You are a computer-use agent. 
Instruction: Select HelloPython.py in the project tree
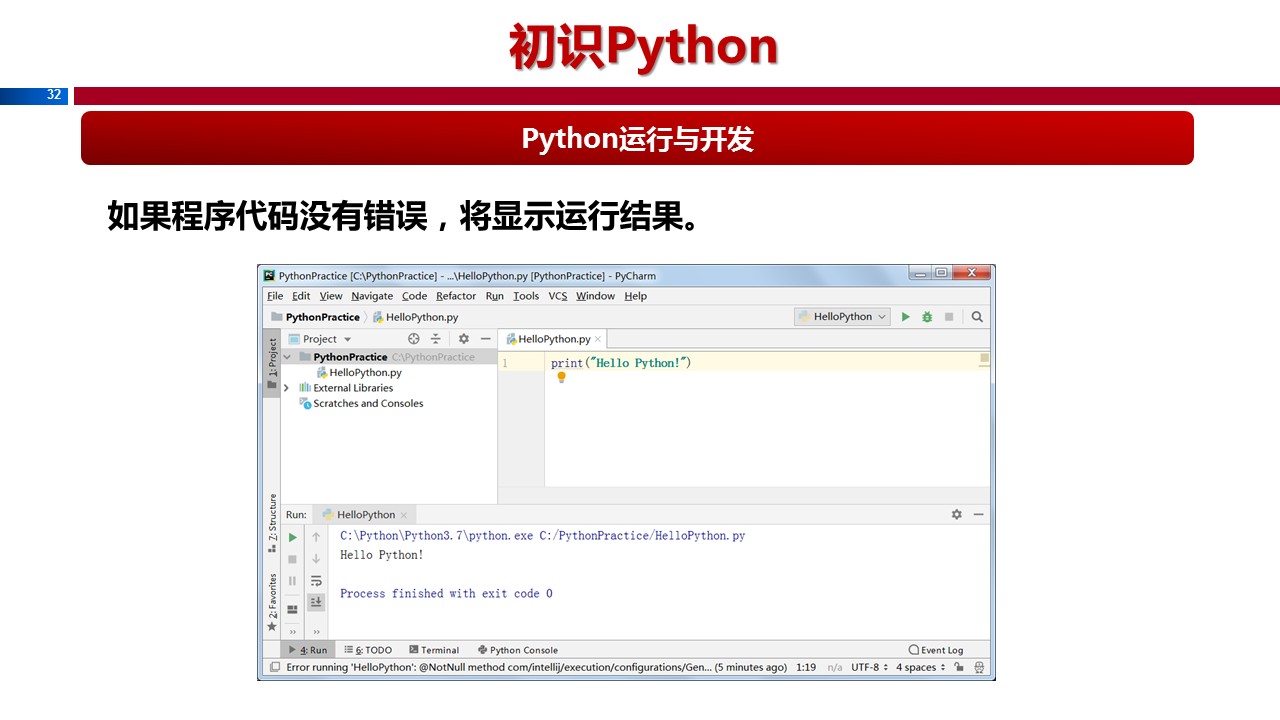click(359, 373)
